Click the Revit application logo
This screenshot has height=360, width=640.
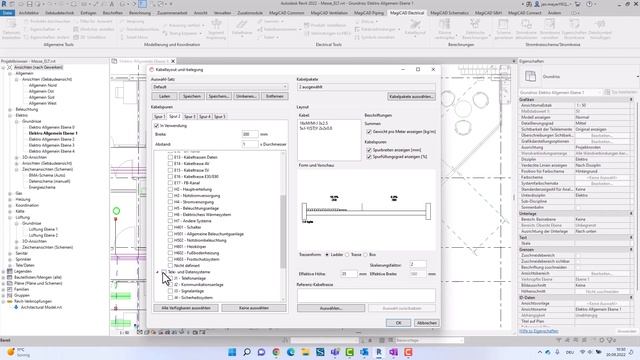pos(4,4)
